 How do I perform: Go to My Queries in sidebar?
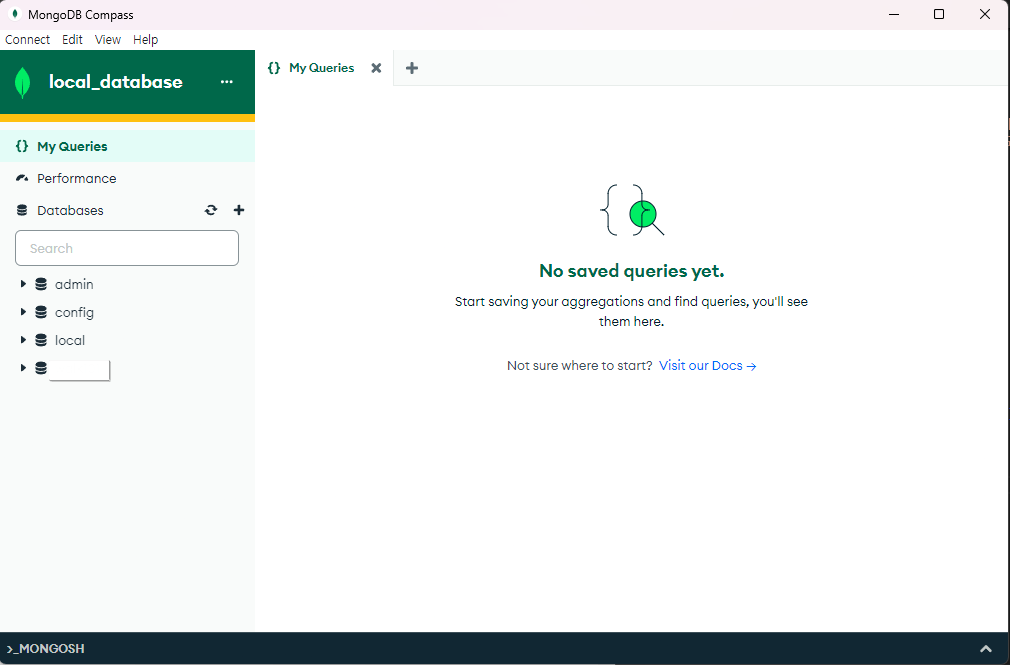pos(128,146)
